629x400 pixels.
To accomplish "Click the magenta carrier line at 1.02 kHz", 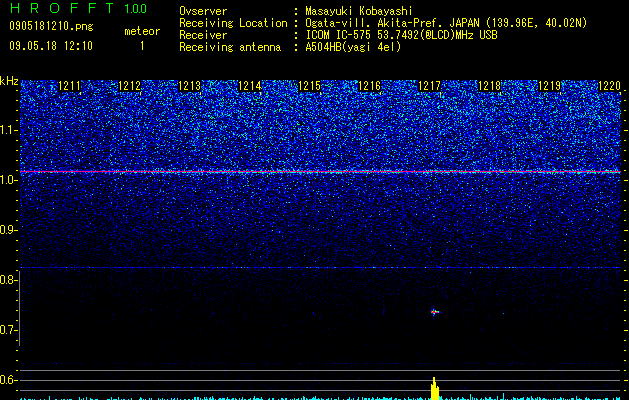I will [x=320, y=172].
